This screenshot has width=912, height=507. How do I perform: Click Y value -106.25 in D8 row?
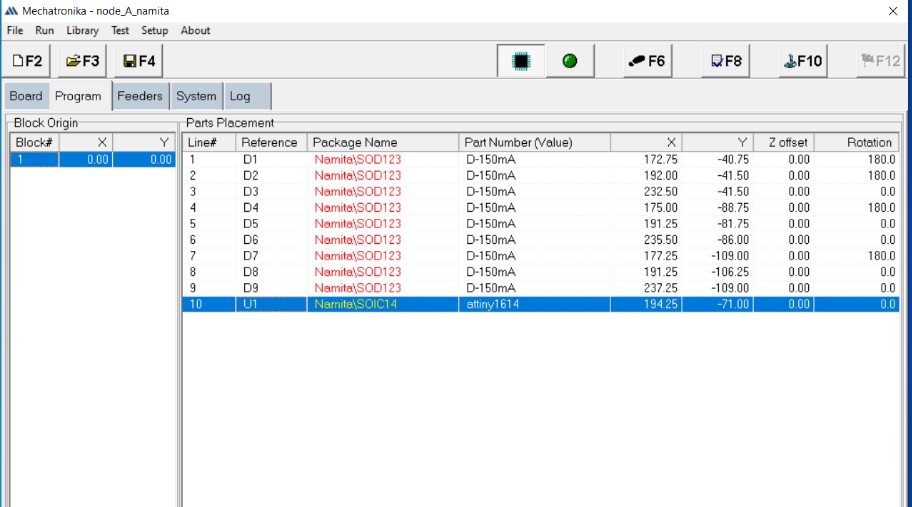coord(718,272)
